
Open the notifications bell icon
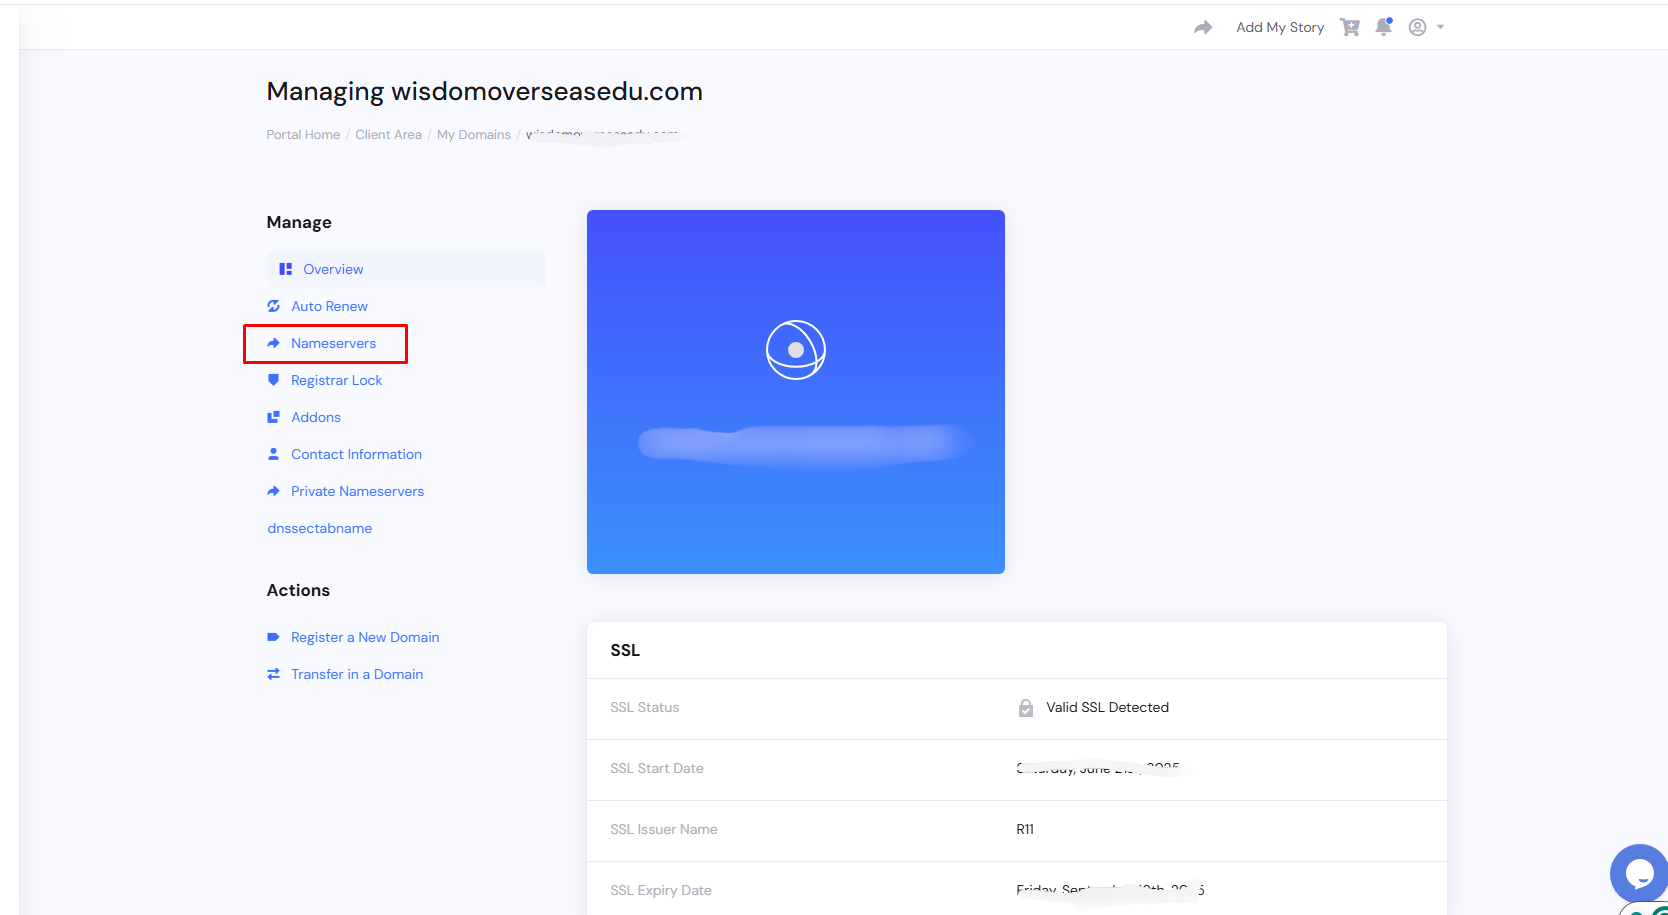point(1384,27)
